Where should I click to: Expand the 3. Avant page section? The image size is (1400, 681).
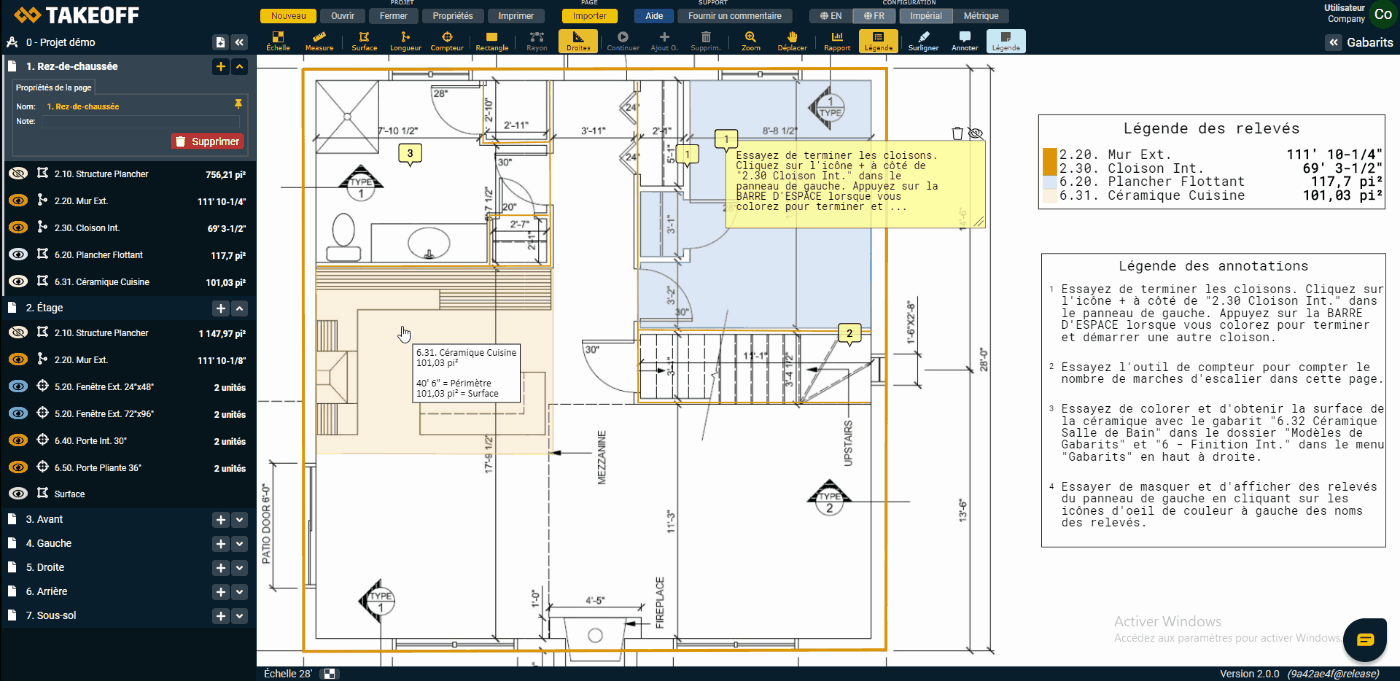(239, 520)
